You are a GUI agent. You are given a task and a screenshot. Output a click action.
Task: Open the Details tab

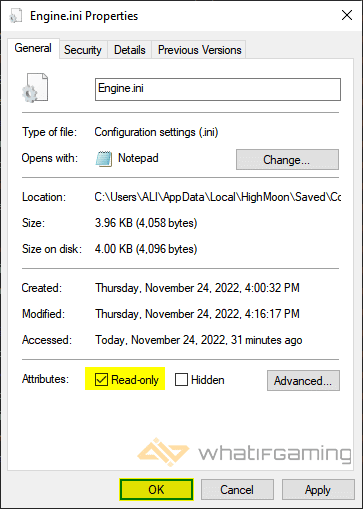click(x=130, y=50)
